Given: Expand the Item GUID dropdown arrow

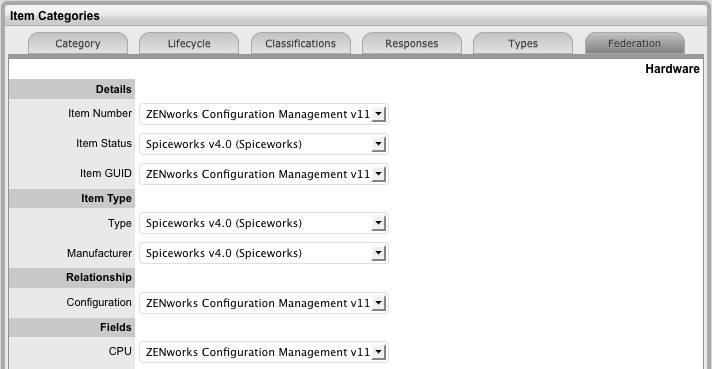Looking at the screenshot, I should [378, 174].
